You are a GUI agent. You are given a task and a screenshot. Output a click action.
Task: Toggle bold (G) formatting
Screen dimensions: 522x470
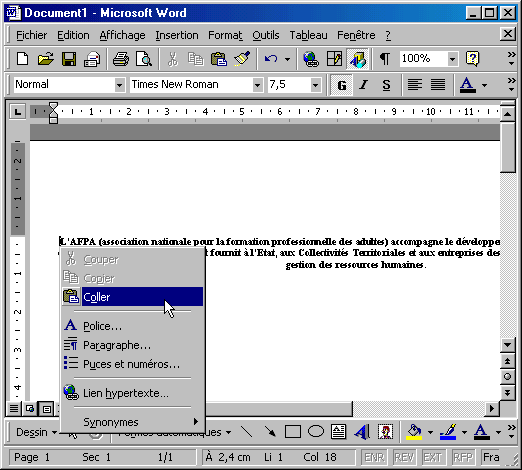(x=341, y=85)
